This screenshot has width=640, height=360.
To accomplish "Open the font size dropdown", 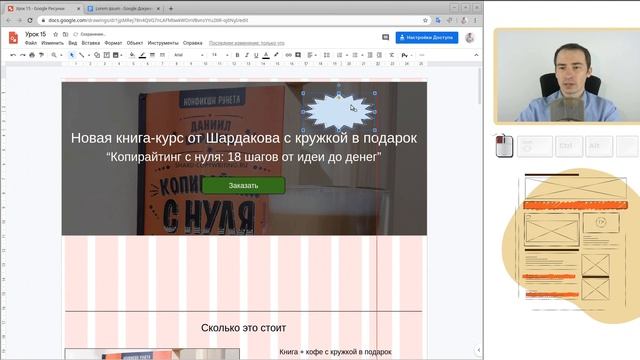I will coord(220,55).
